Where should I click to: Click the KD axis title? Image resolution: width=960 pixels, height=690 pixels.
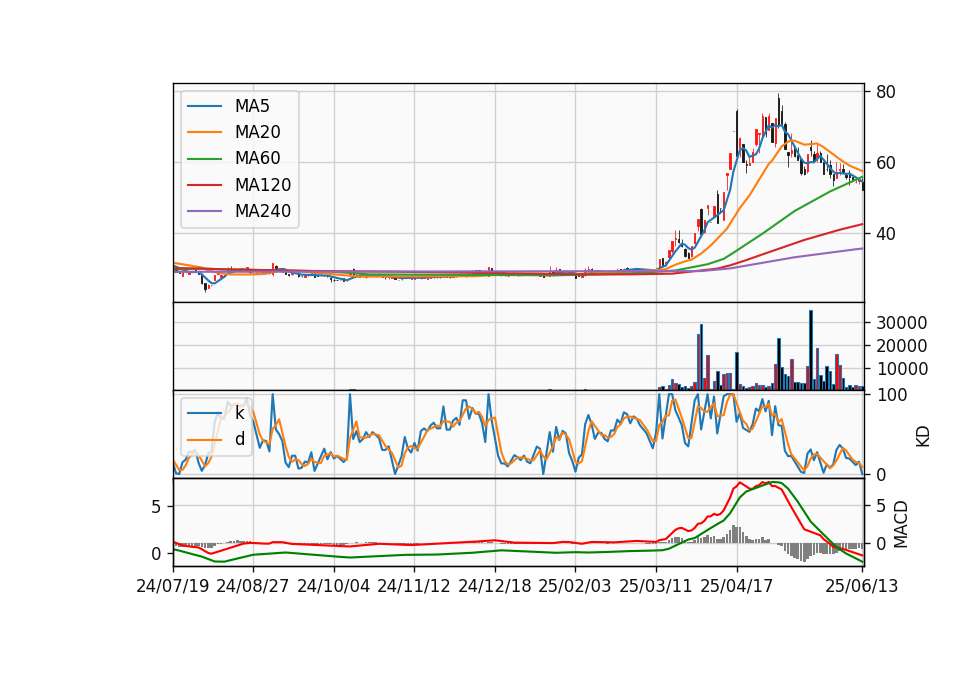tap(923, 436)
